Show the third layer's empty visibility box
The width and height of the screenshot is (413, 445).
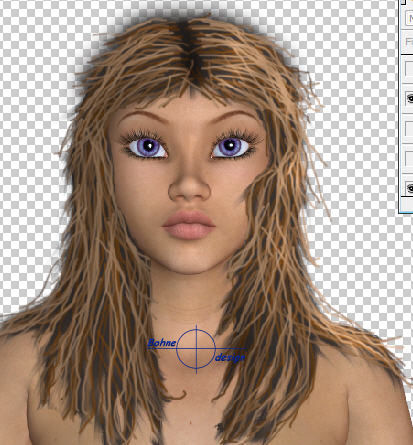410,129
